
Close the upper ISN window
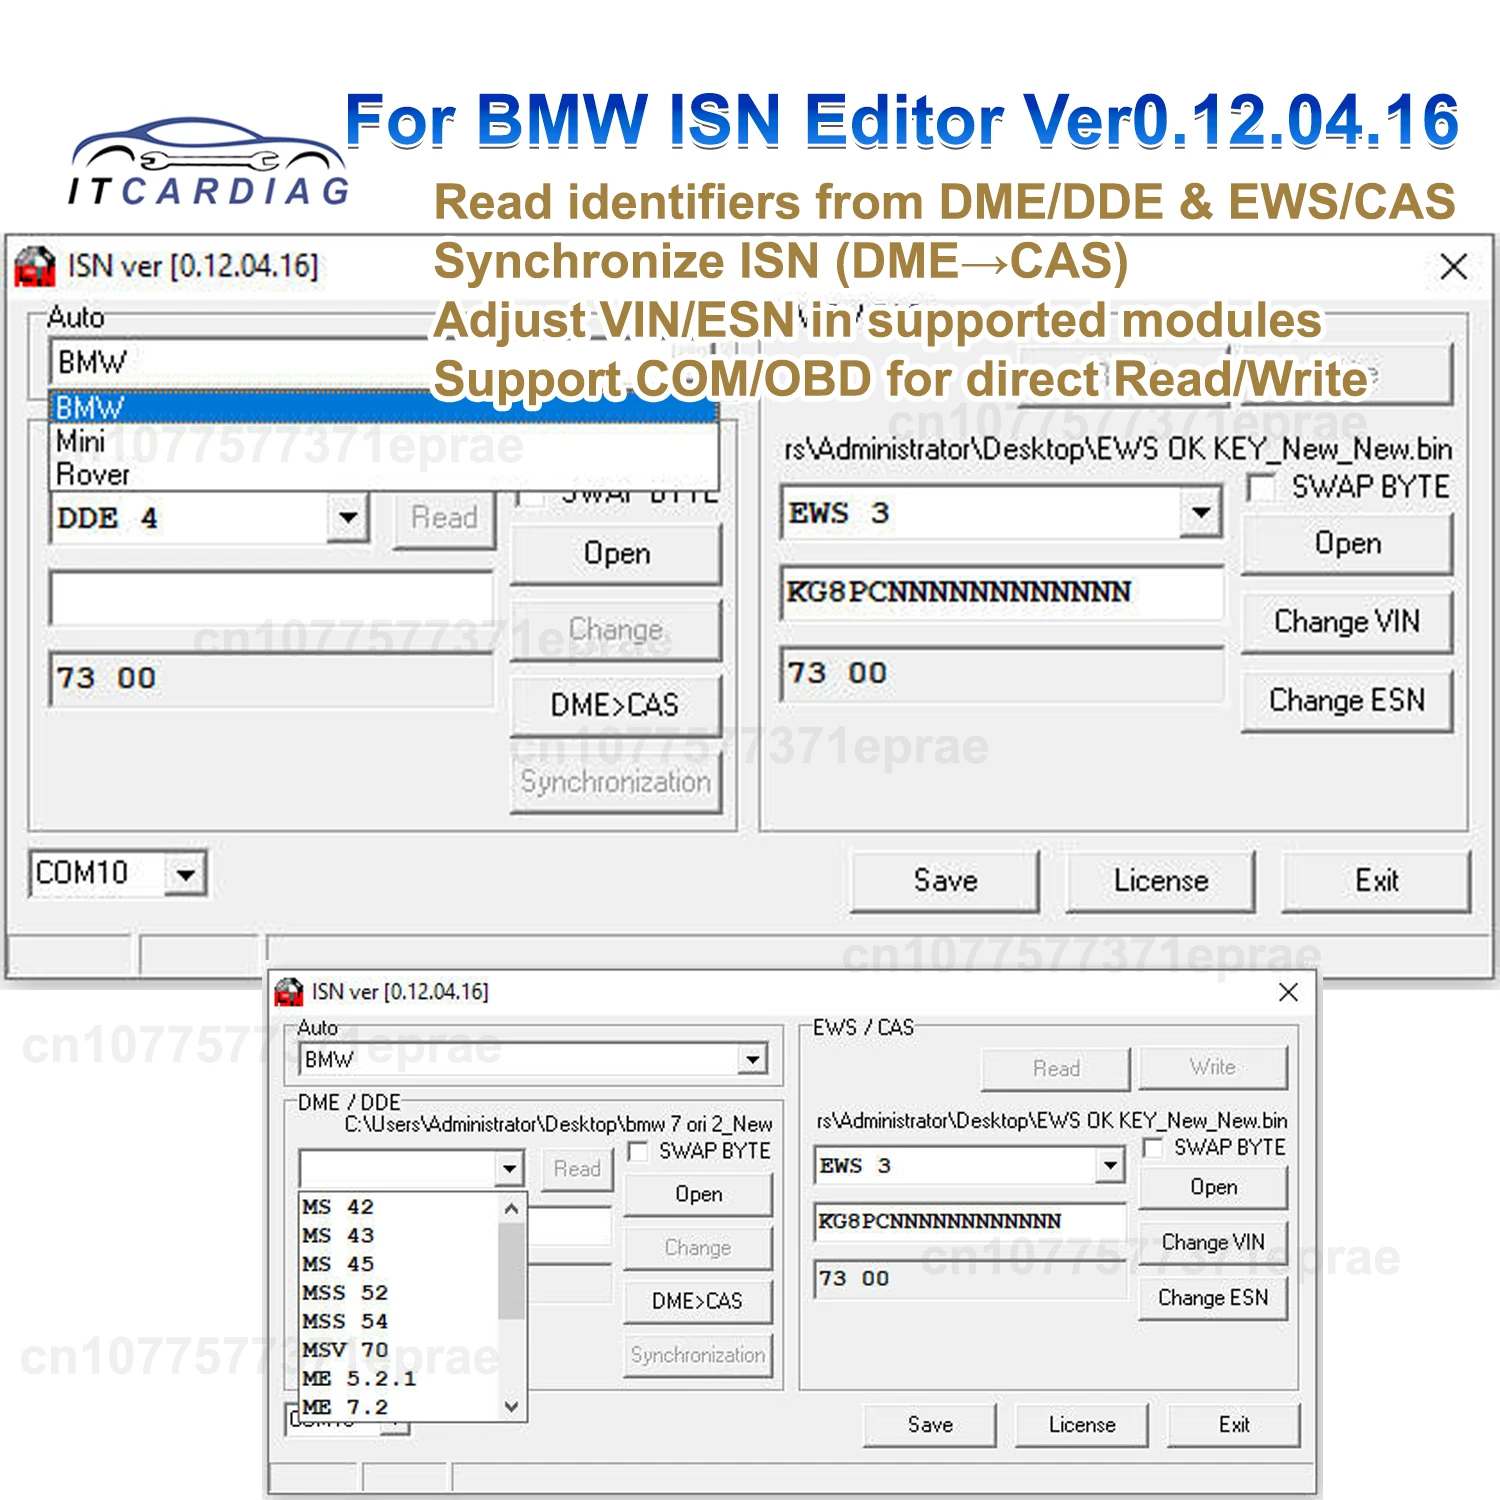point(1453,266)
